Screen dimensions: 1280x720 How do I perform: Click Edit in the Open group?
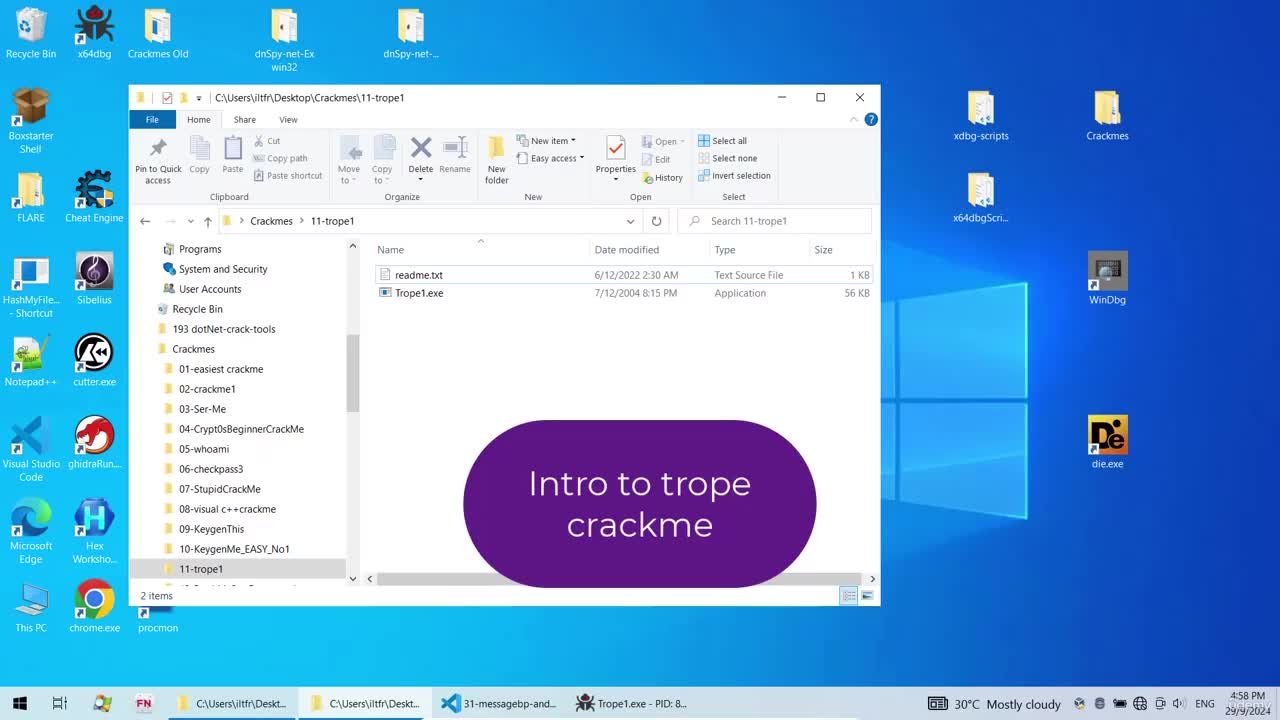656,159
